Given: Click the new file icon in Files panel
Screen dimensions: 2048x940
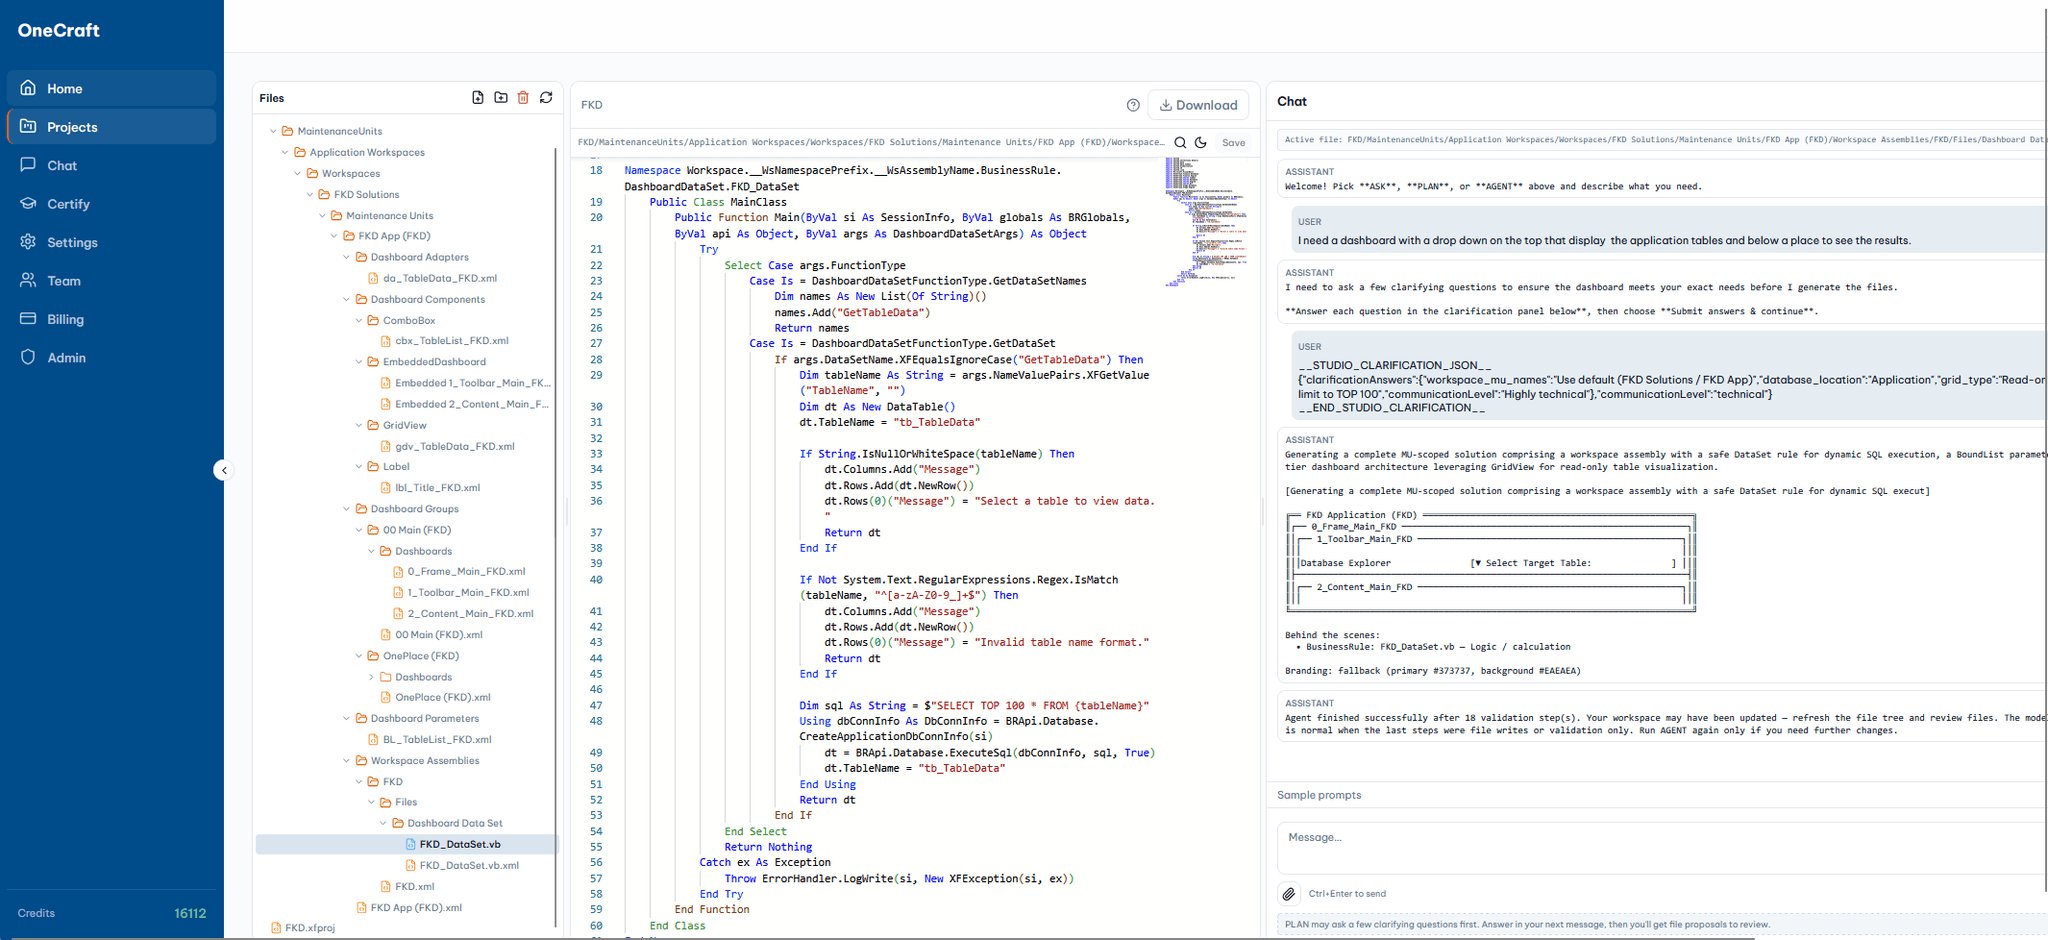Looking at the screenshot, I should 478,98.
